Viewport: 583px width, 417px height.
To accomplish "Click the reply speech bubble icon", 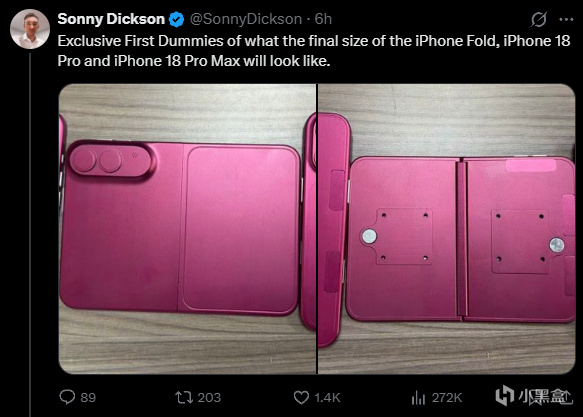I will click(x=67, y=397).
